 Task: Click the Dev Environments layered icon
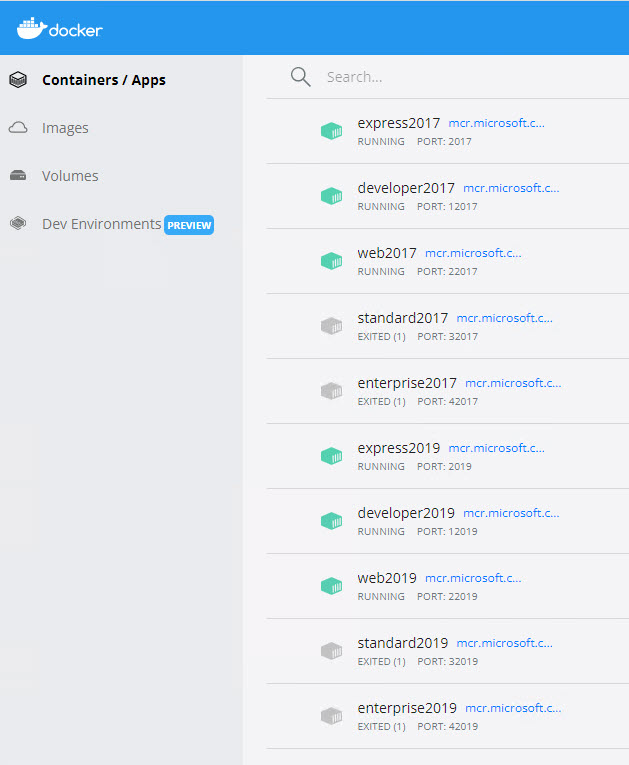click(18, 223)
